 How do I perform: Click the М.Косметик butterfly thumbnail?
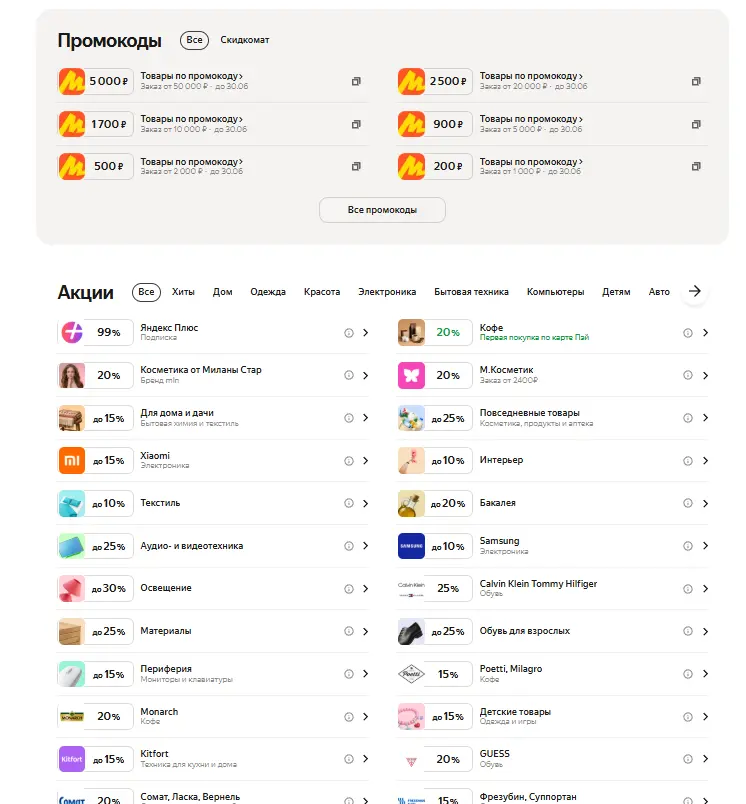pyautogui.click(x=411, y=375)
